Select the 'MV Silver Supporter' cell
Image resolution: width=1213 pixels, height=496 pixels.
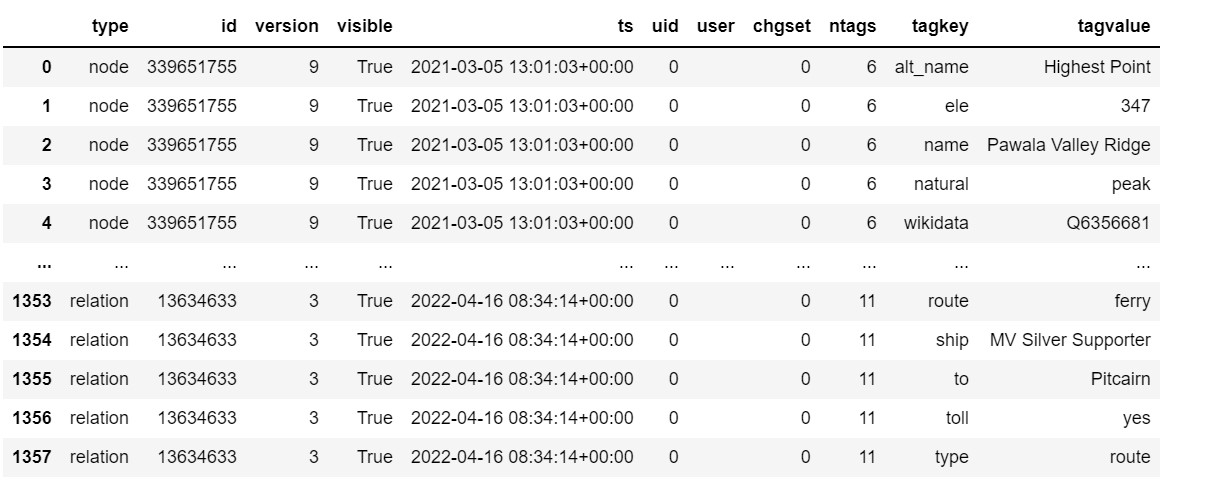[1070, 340]
